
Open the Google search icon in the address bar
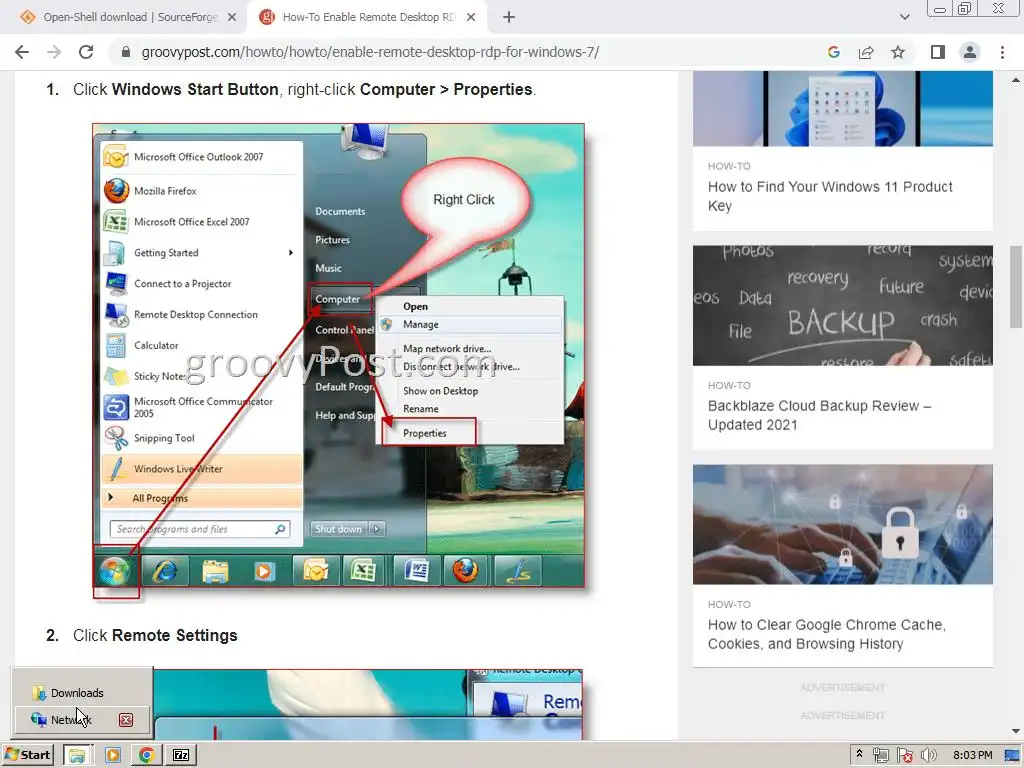(834, 52)
